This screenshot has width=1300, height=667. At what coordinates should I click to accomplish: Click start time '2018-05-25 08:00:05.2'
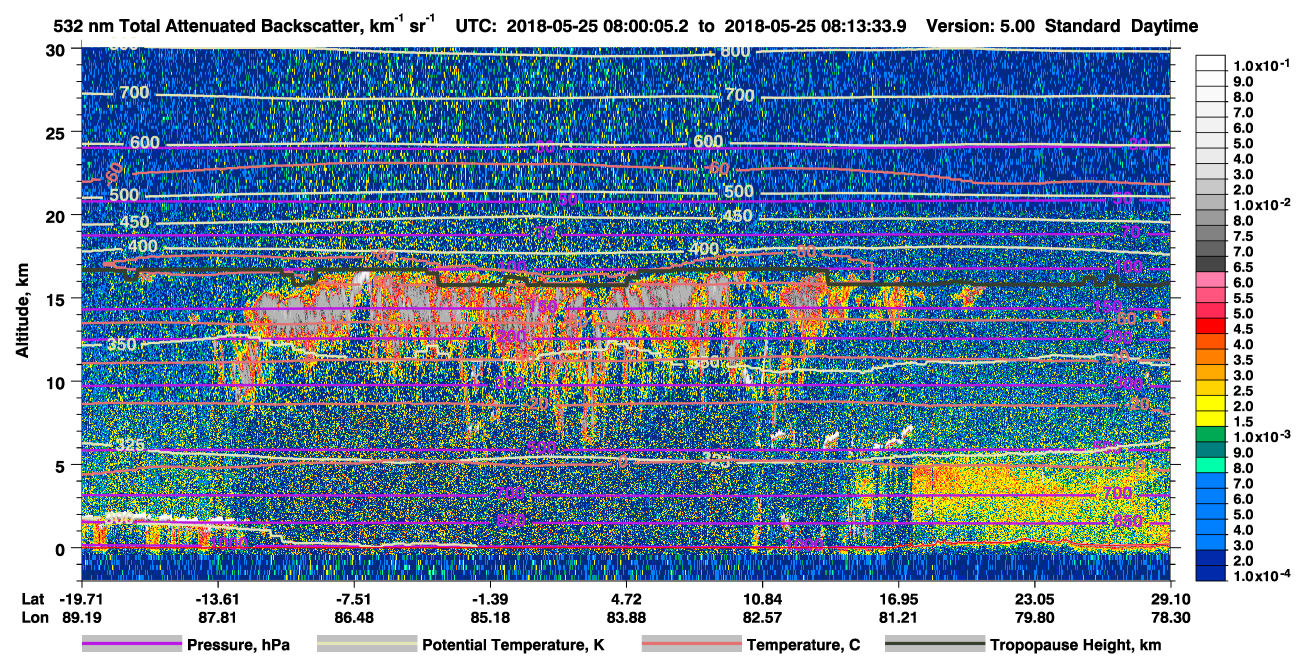click(x=597, y=26)
